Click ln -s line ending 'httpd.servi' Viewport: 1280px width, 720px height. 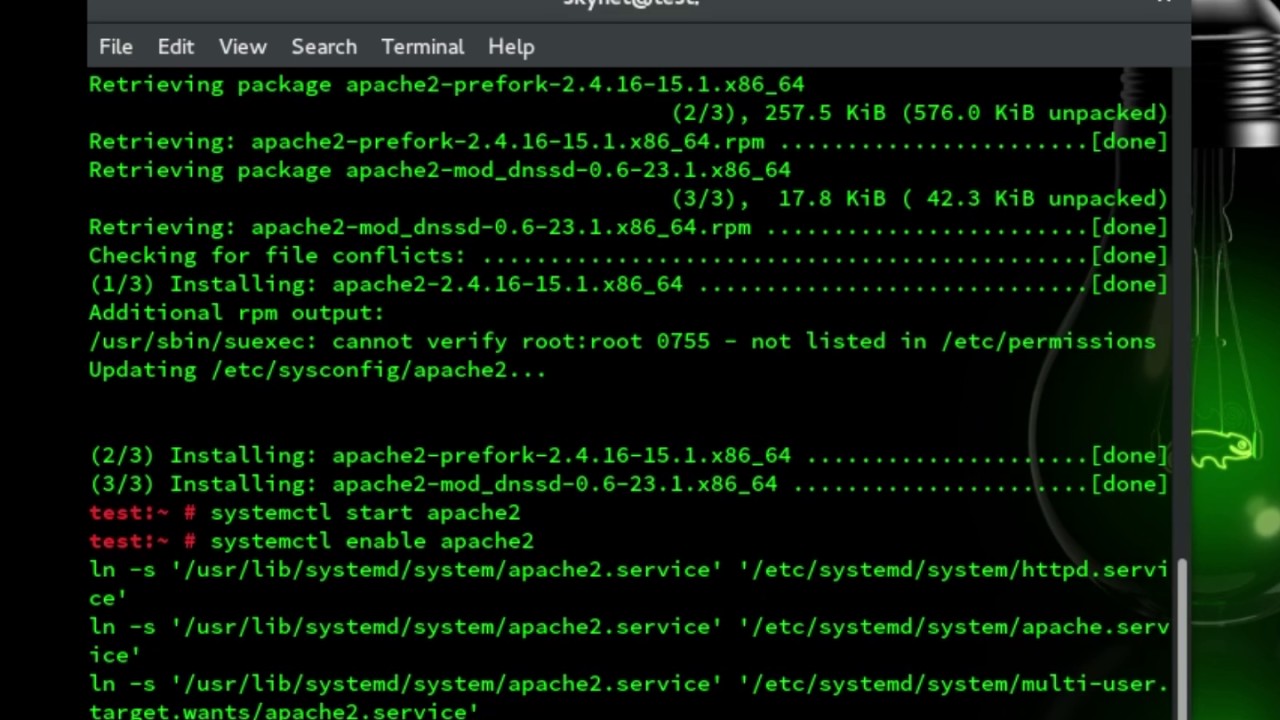tap(628, 570)
